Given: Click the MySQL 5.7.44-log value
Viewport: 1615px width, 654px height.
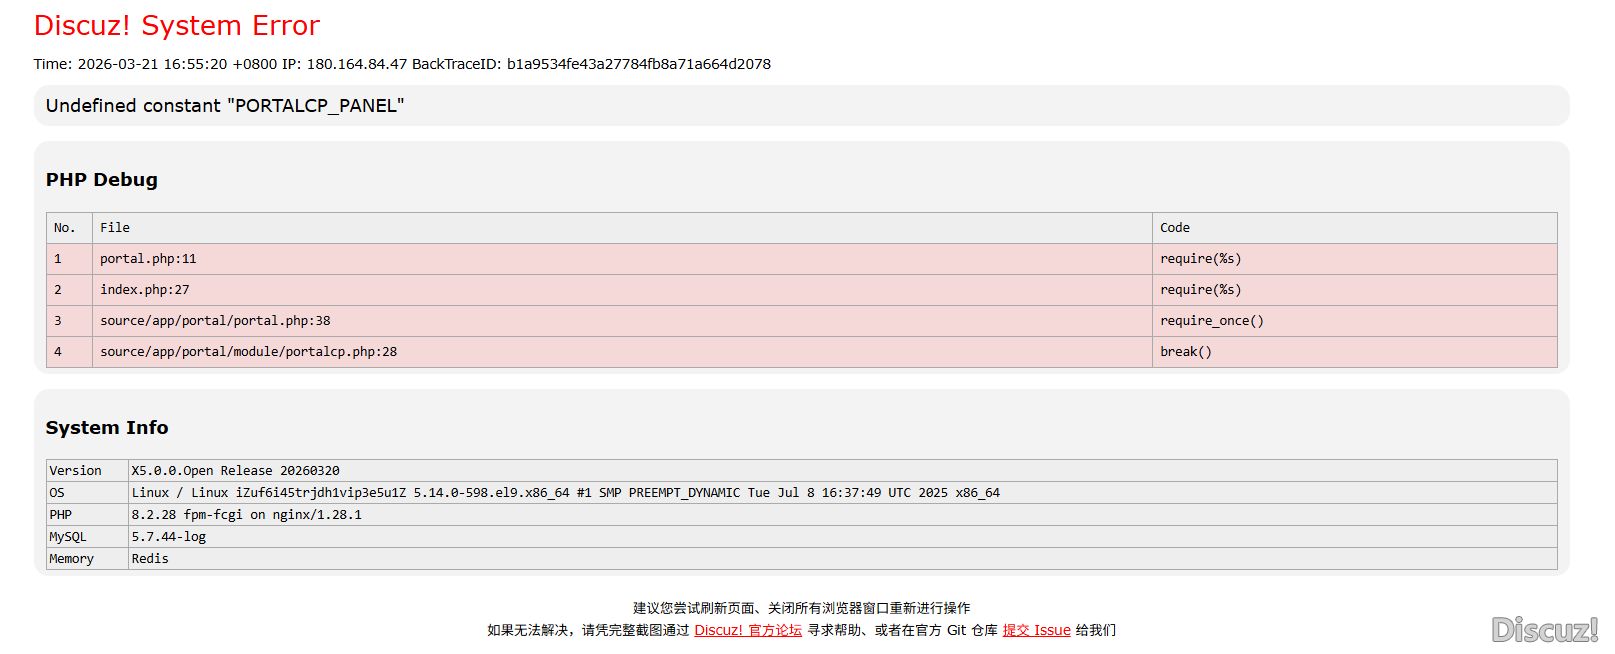Looking at the screenshot, I should pyautogui.click(x=168, y=537).
